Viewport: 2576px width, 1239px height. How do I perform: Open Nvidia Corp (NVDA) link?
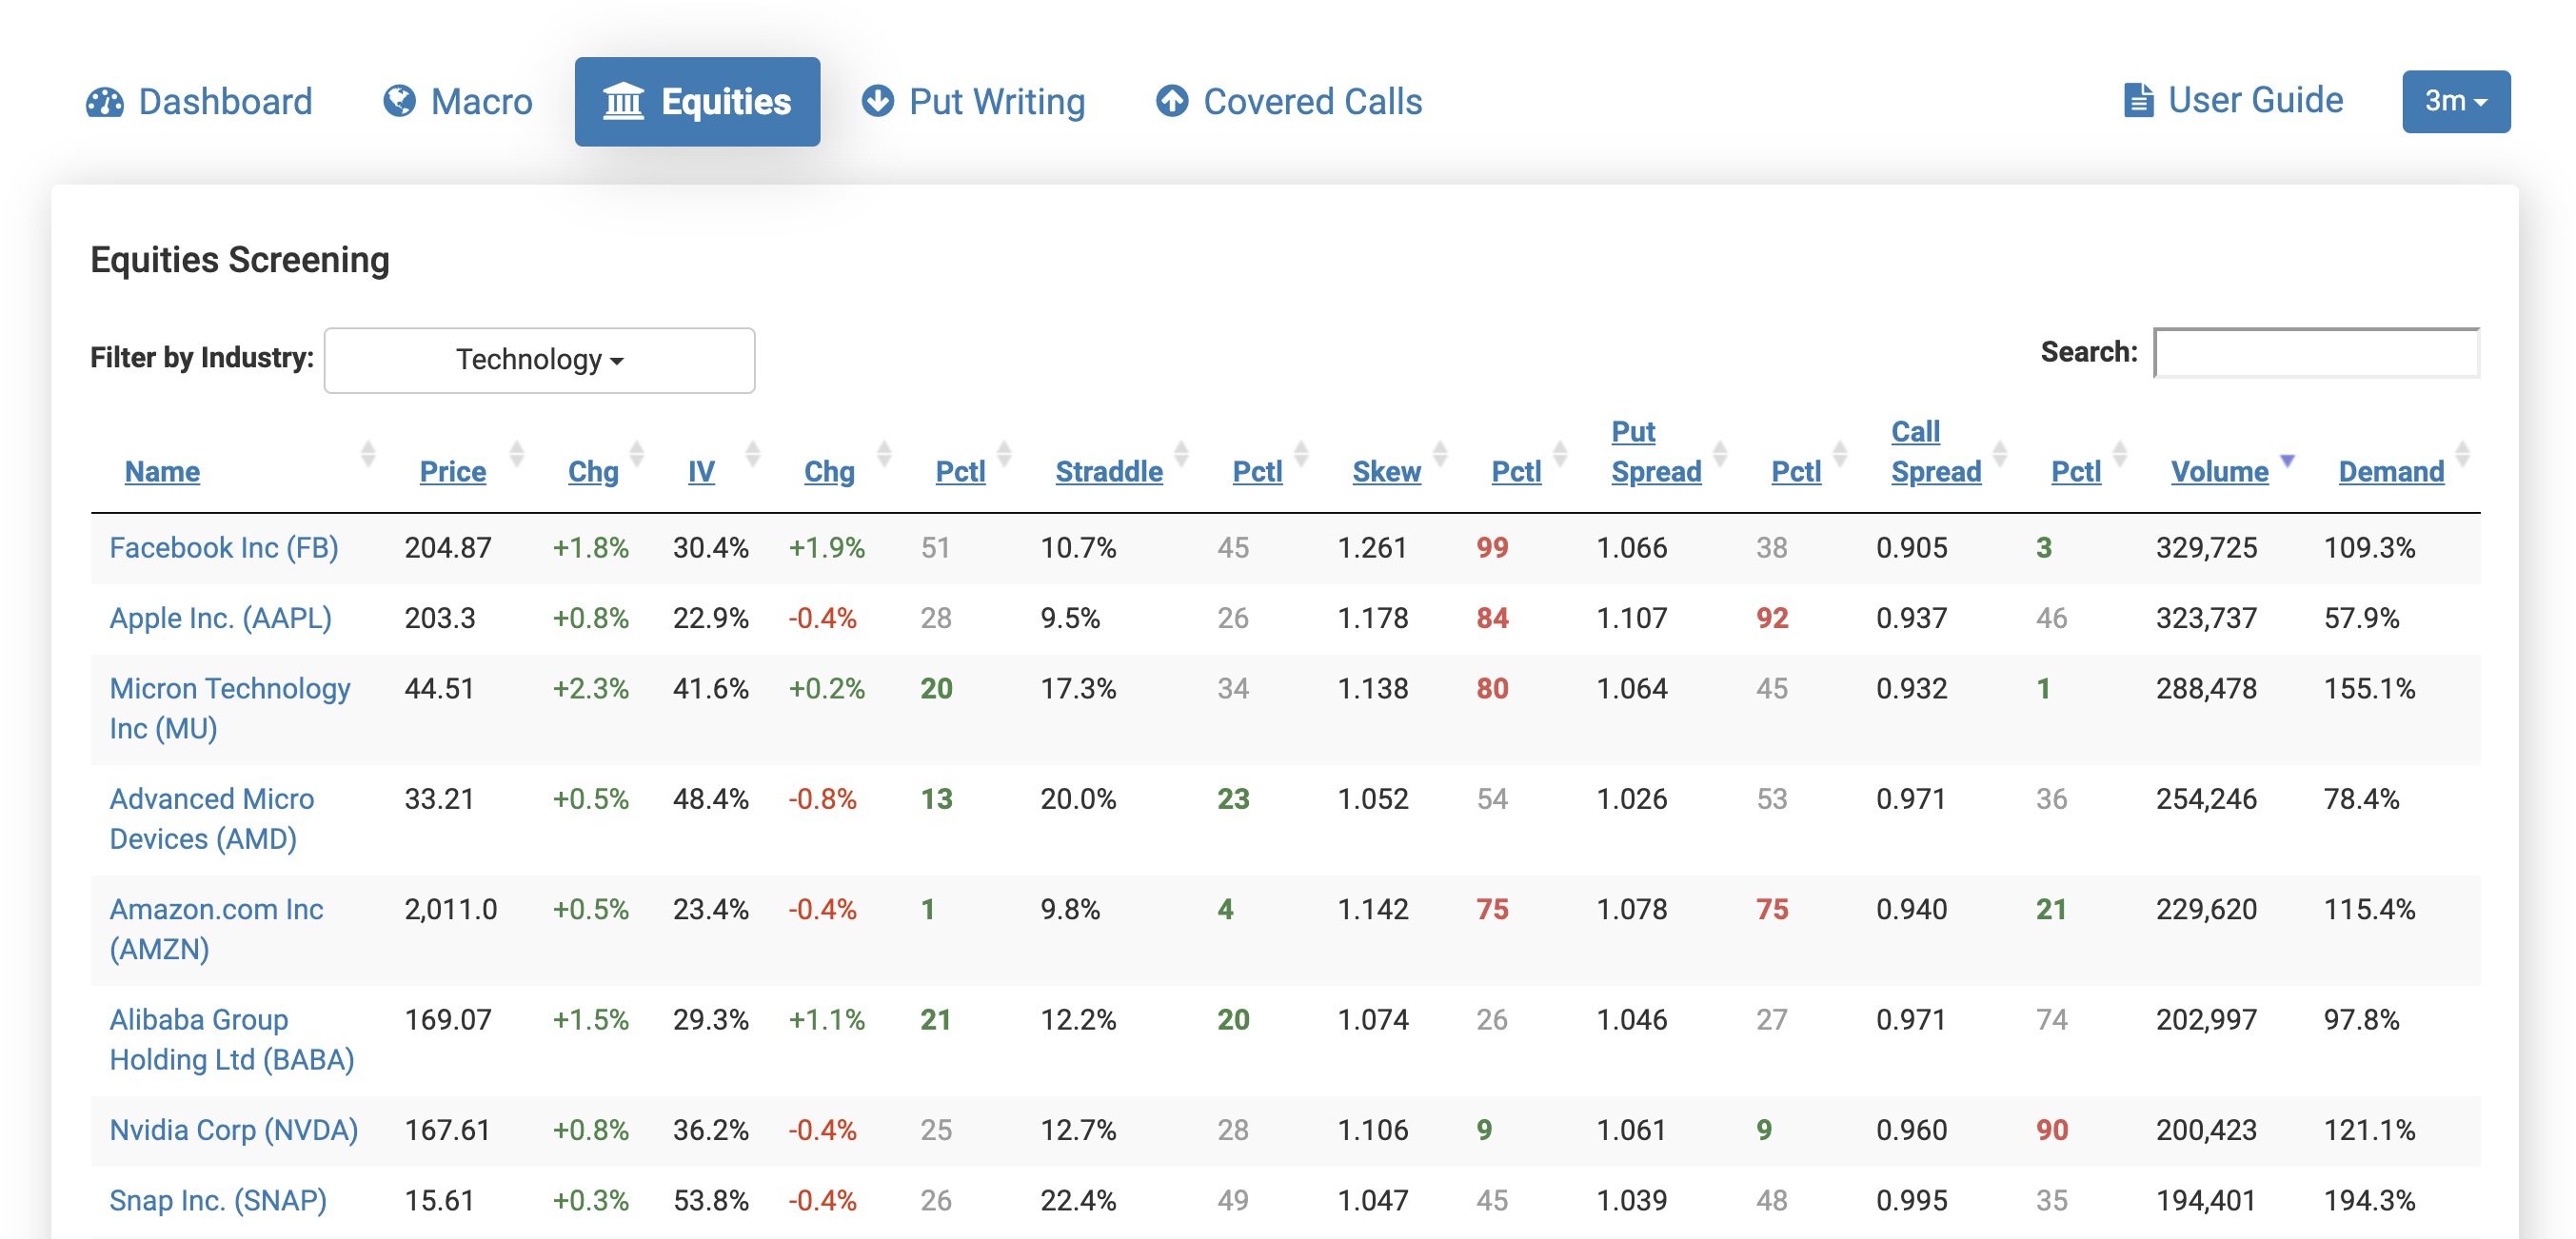point(234,1130)
